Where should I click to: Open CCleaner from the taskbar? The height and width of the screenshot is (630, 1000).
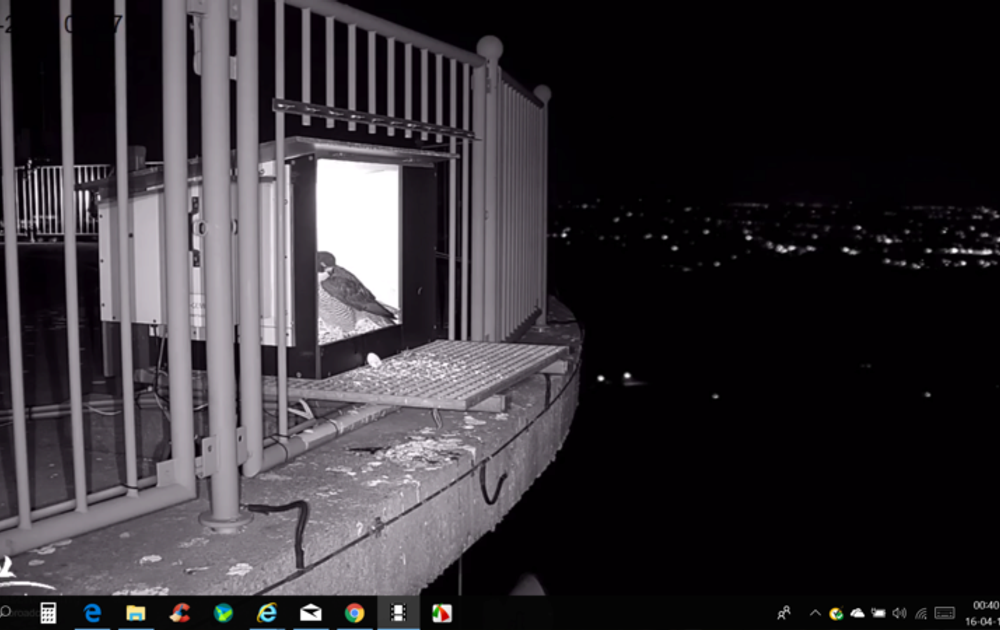180,613
